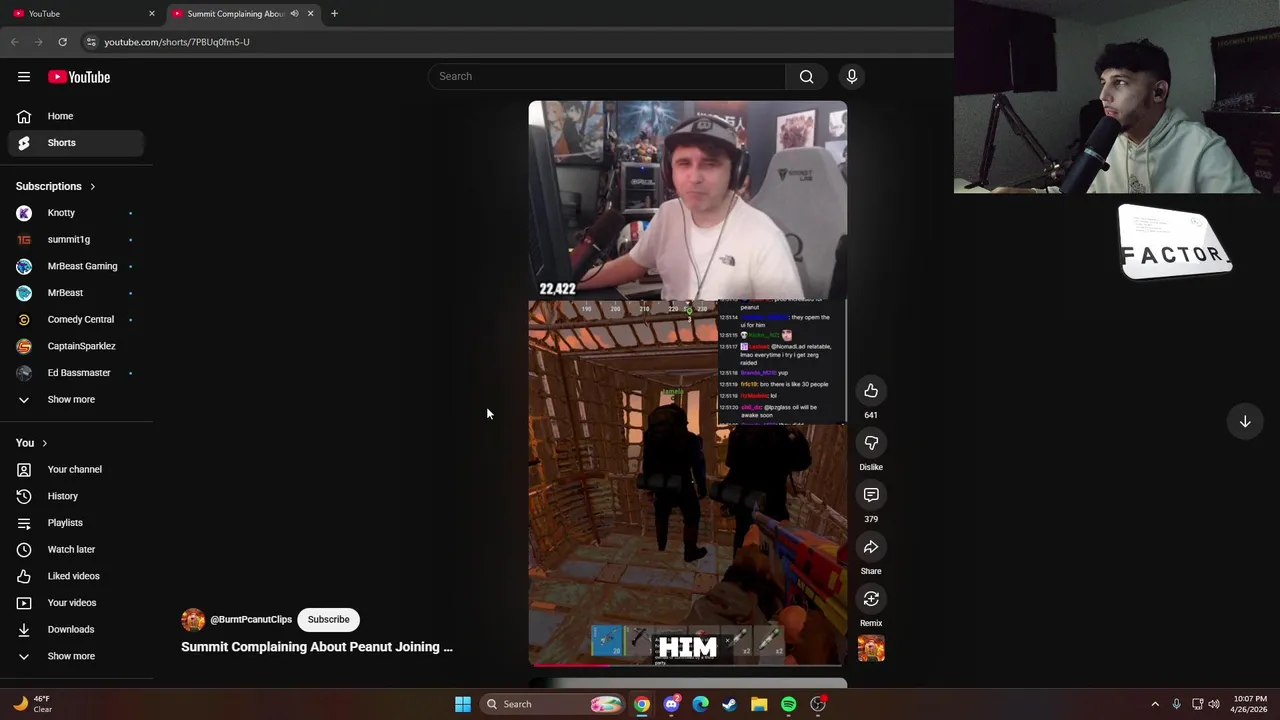
Task: Dislike the short with thumbs down
Action: (x=871, y=443)
